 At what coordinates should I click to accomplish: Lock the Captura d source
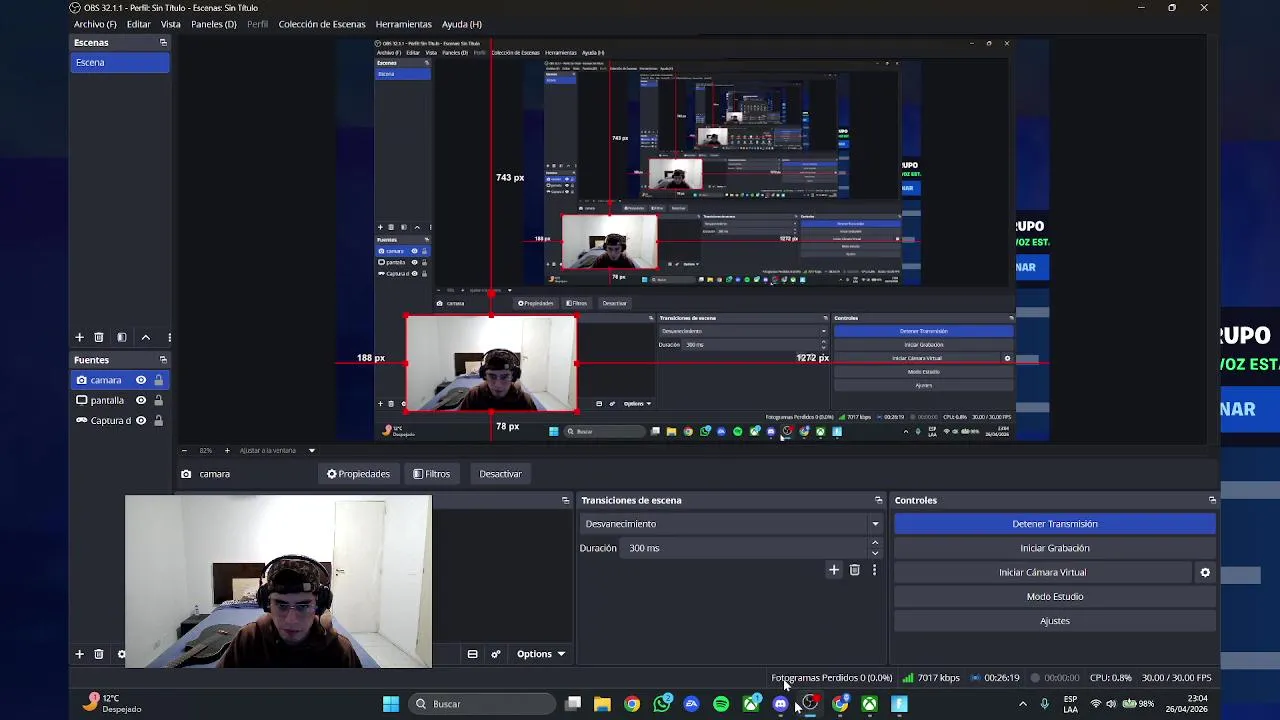(x=158, y=420)
